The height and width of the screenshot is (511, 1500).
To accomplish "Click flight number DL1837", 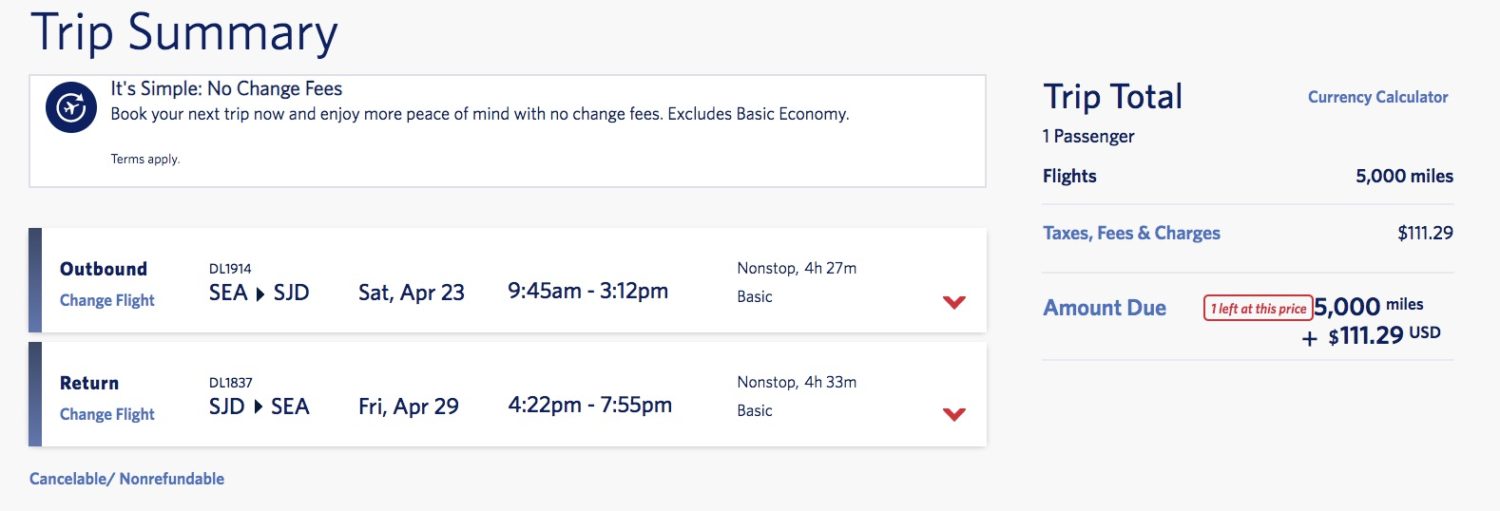I will click(230, 383).
